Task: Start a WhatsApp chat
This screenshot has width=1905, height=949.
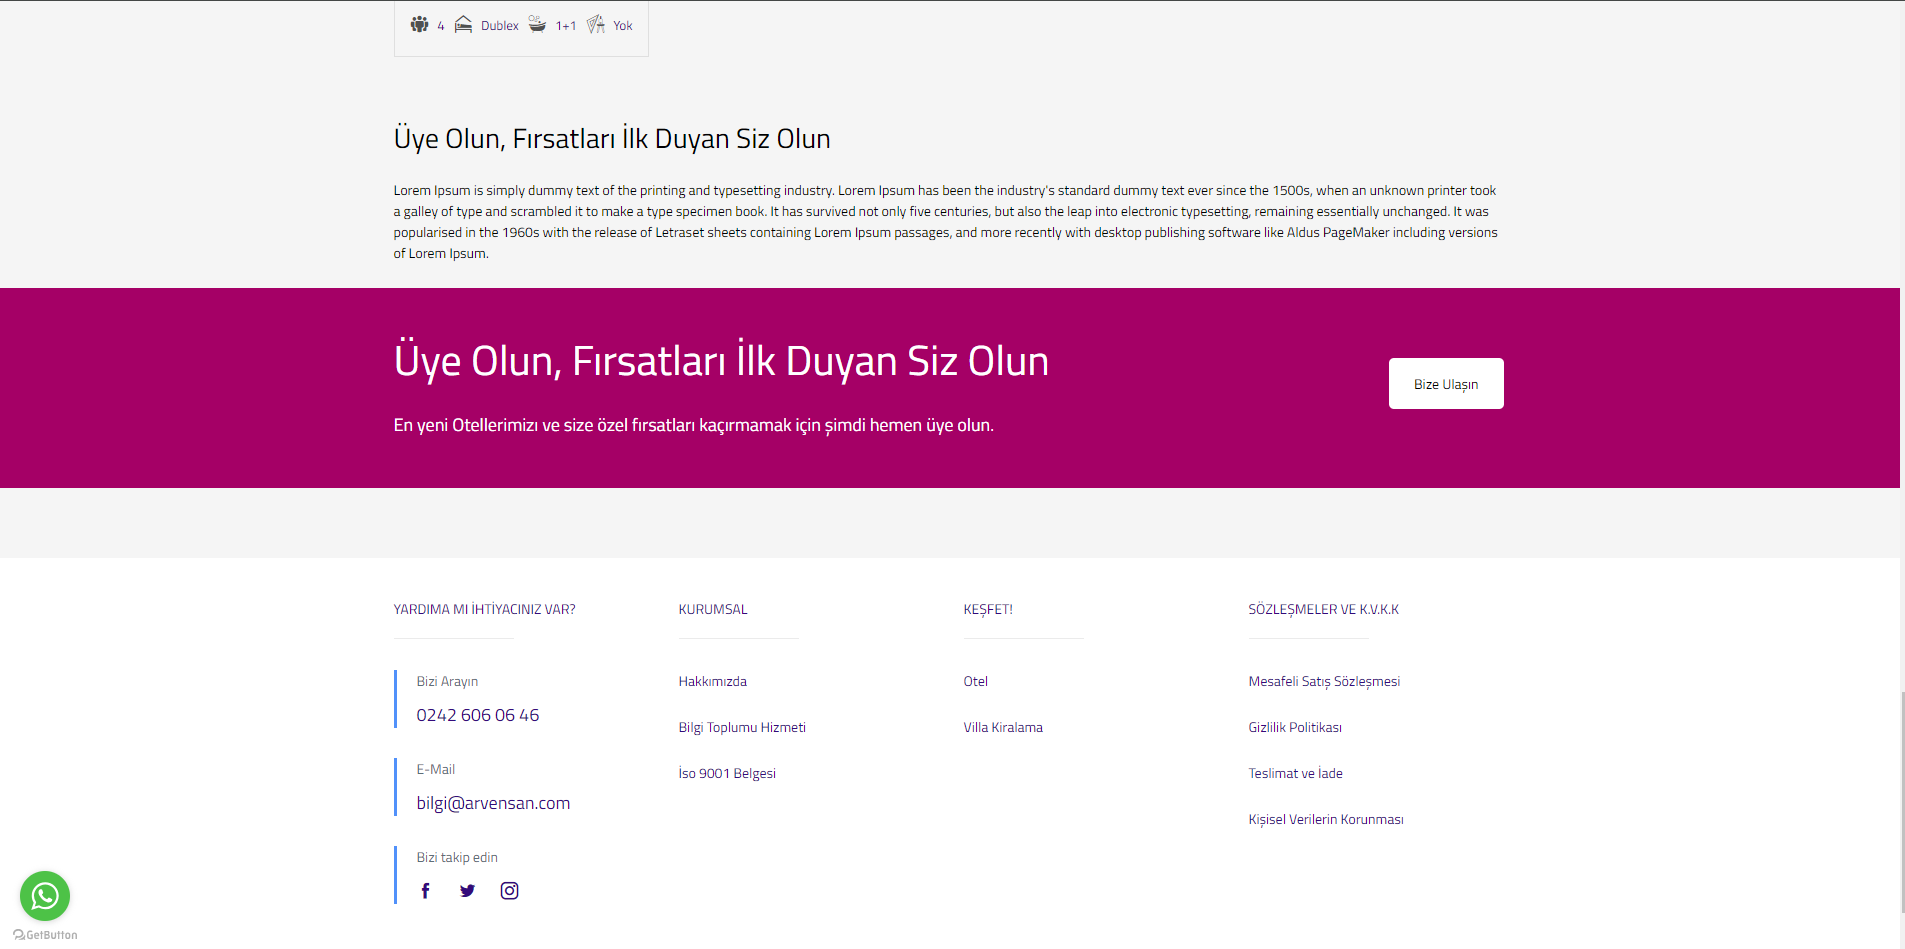Action: point(45,896)
